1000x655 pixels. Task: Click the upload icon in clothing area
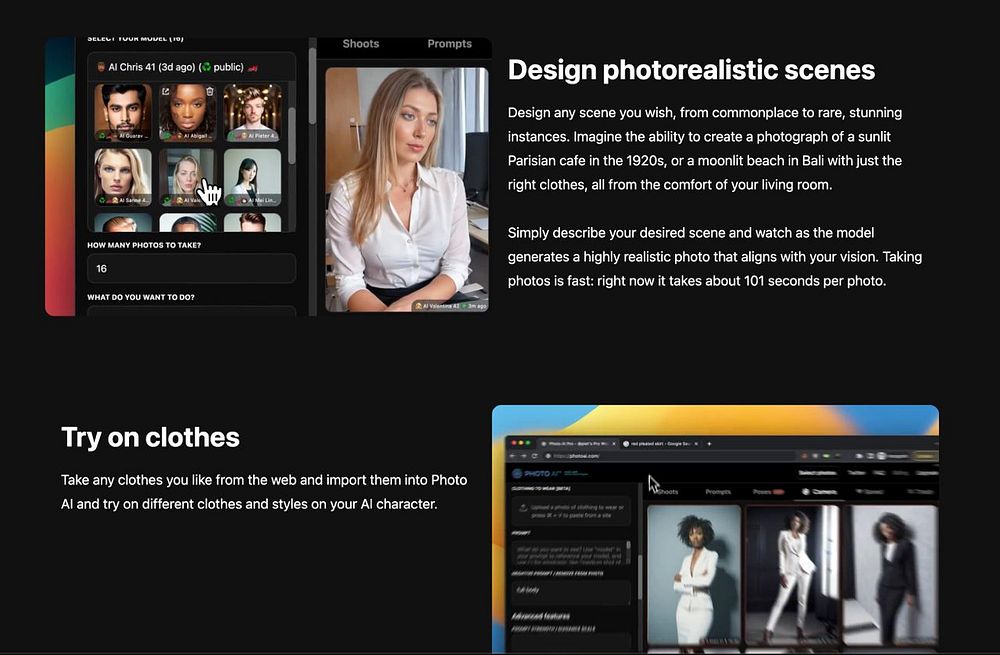coord(523,508)
